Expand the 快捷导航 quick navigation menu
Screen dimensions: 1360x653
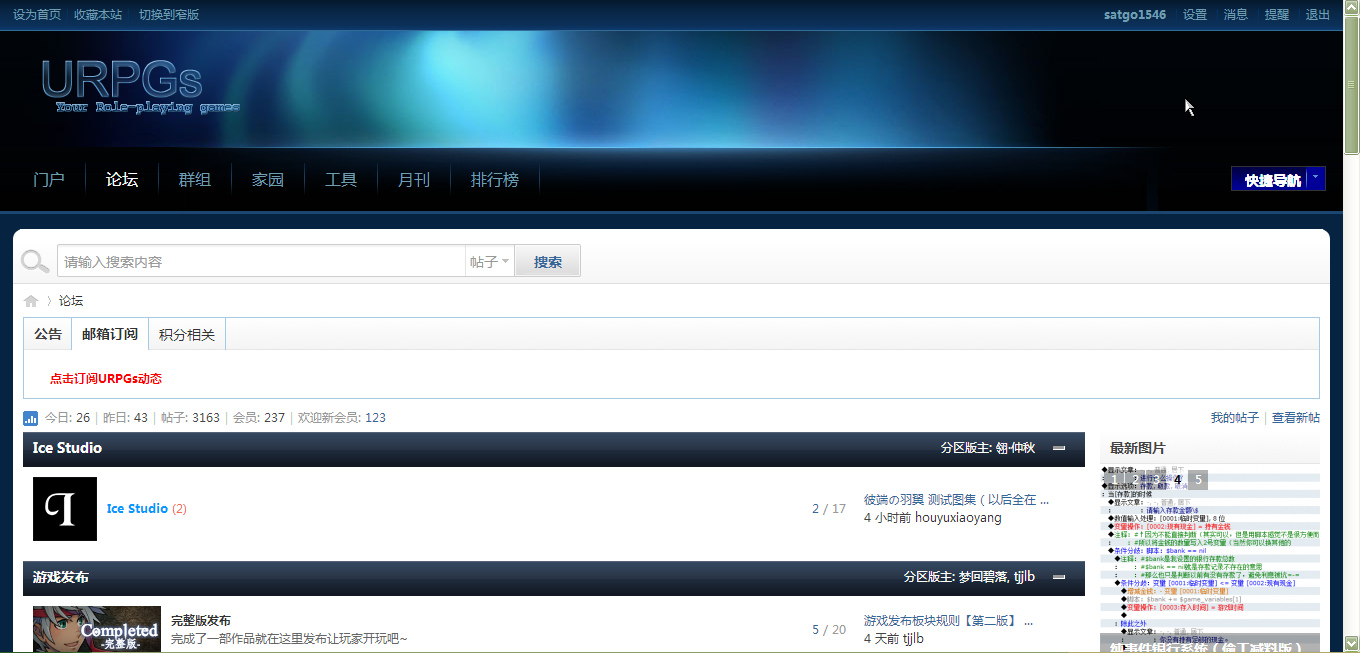click(x=1278, y=180)
